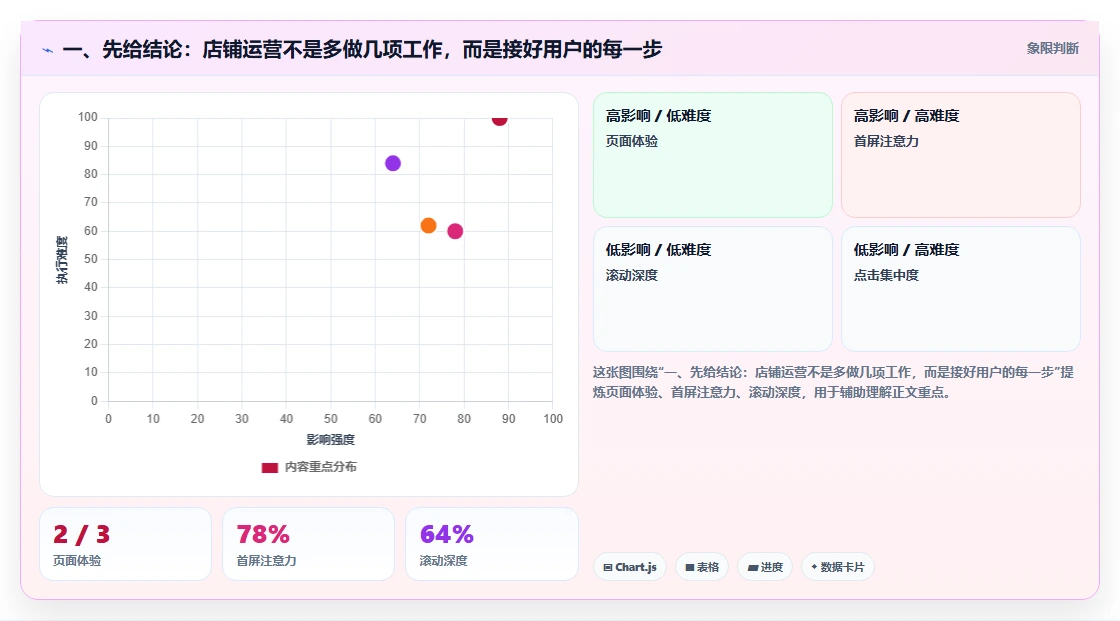Open the 低影响 / 低难度 quadrant card
This screenshot has height=621, width=1120.
(713, 289)
